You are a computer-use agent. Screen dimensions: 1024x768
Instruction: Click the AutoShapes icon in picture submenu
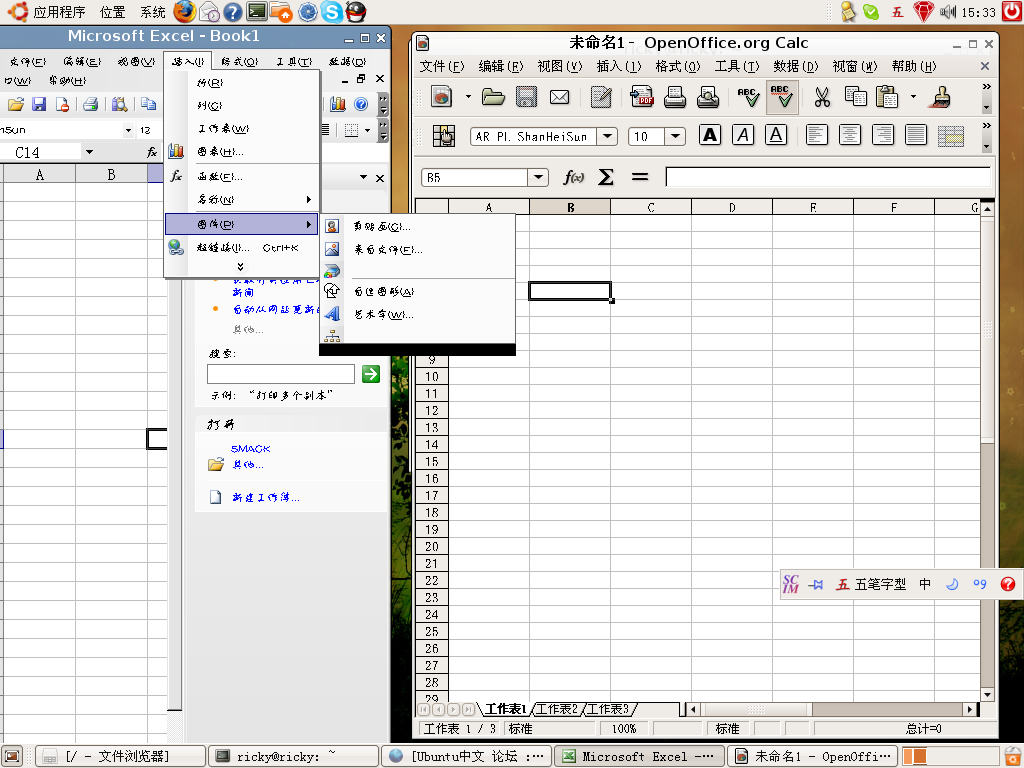click(x=332, y=291)
